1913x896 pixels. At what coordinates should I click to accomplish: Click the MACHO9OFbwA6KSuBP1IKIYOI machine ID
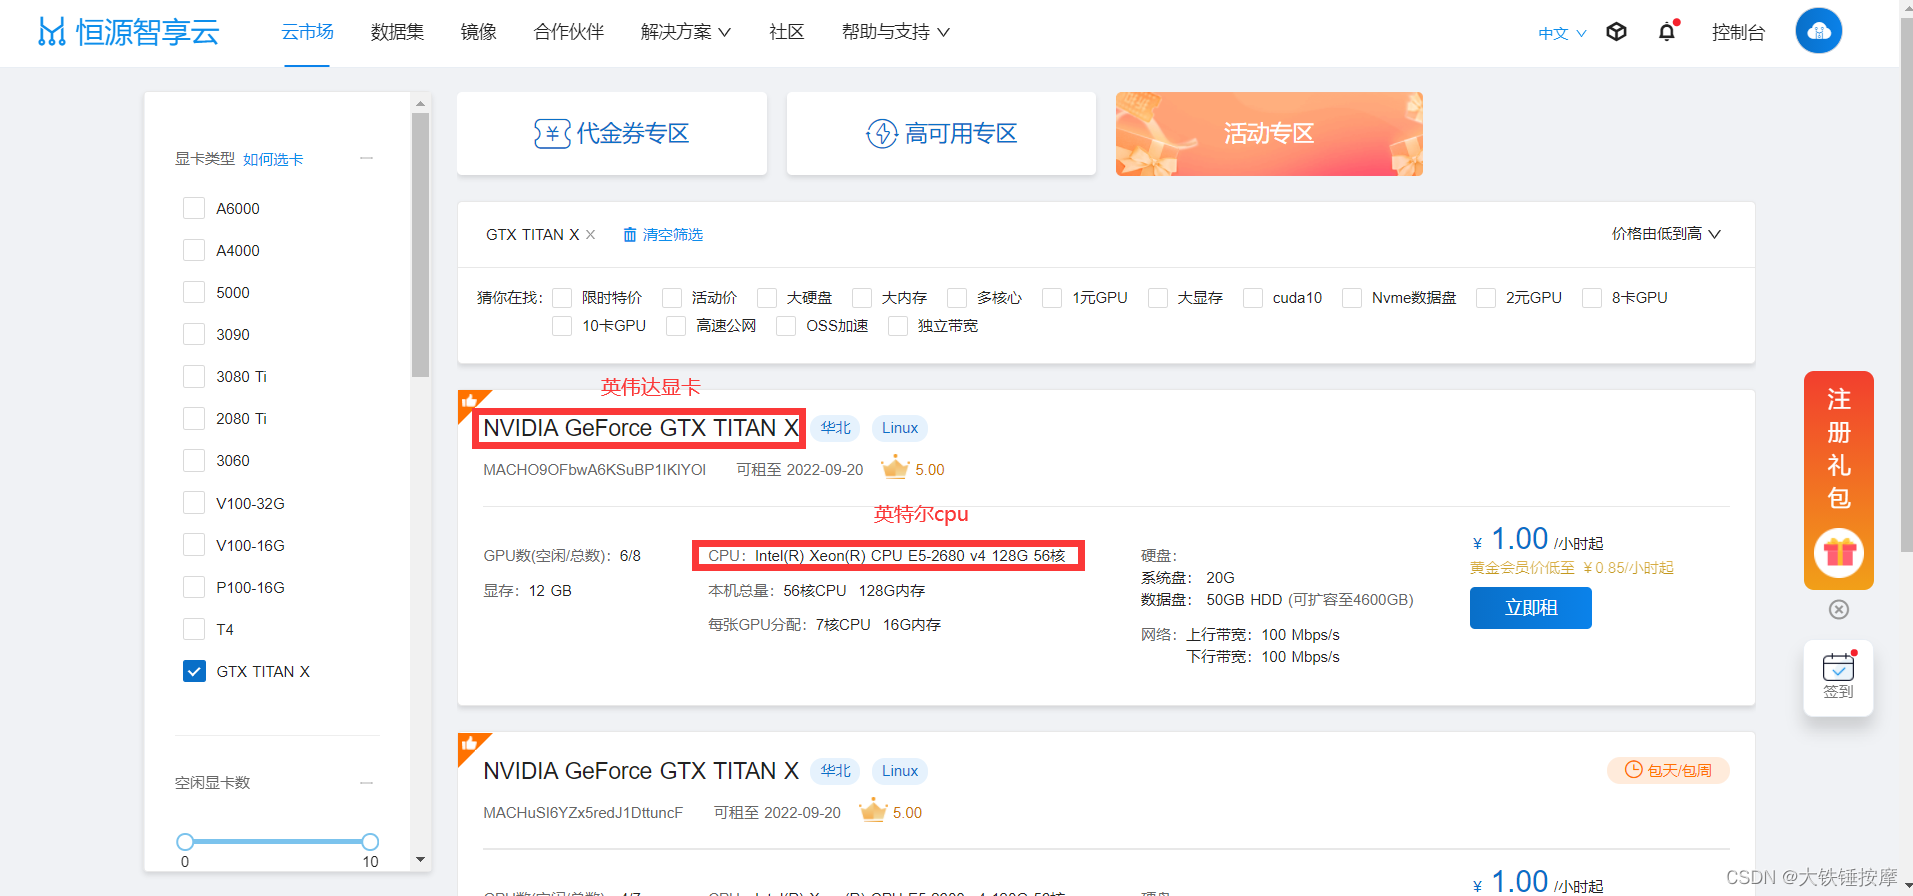[x=594, y=469]
